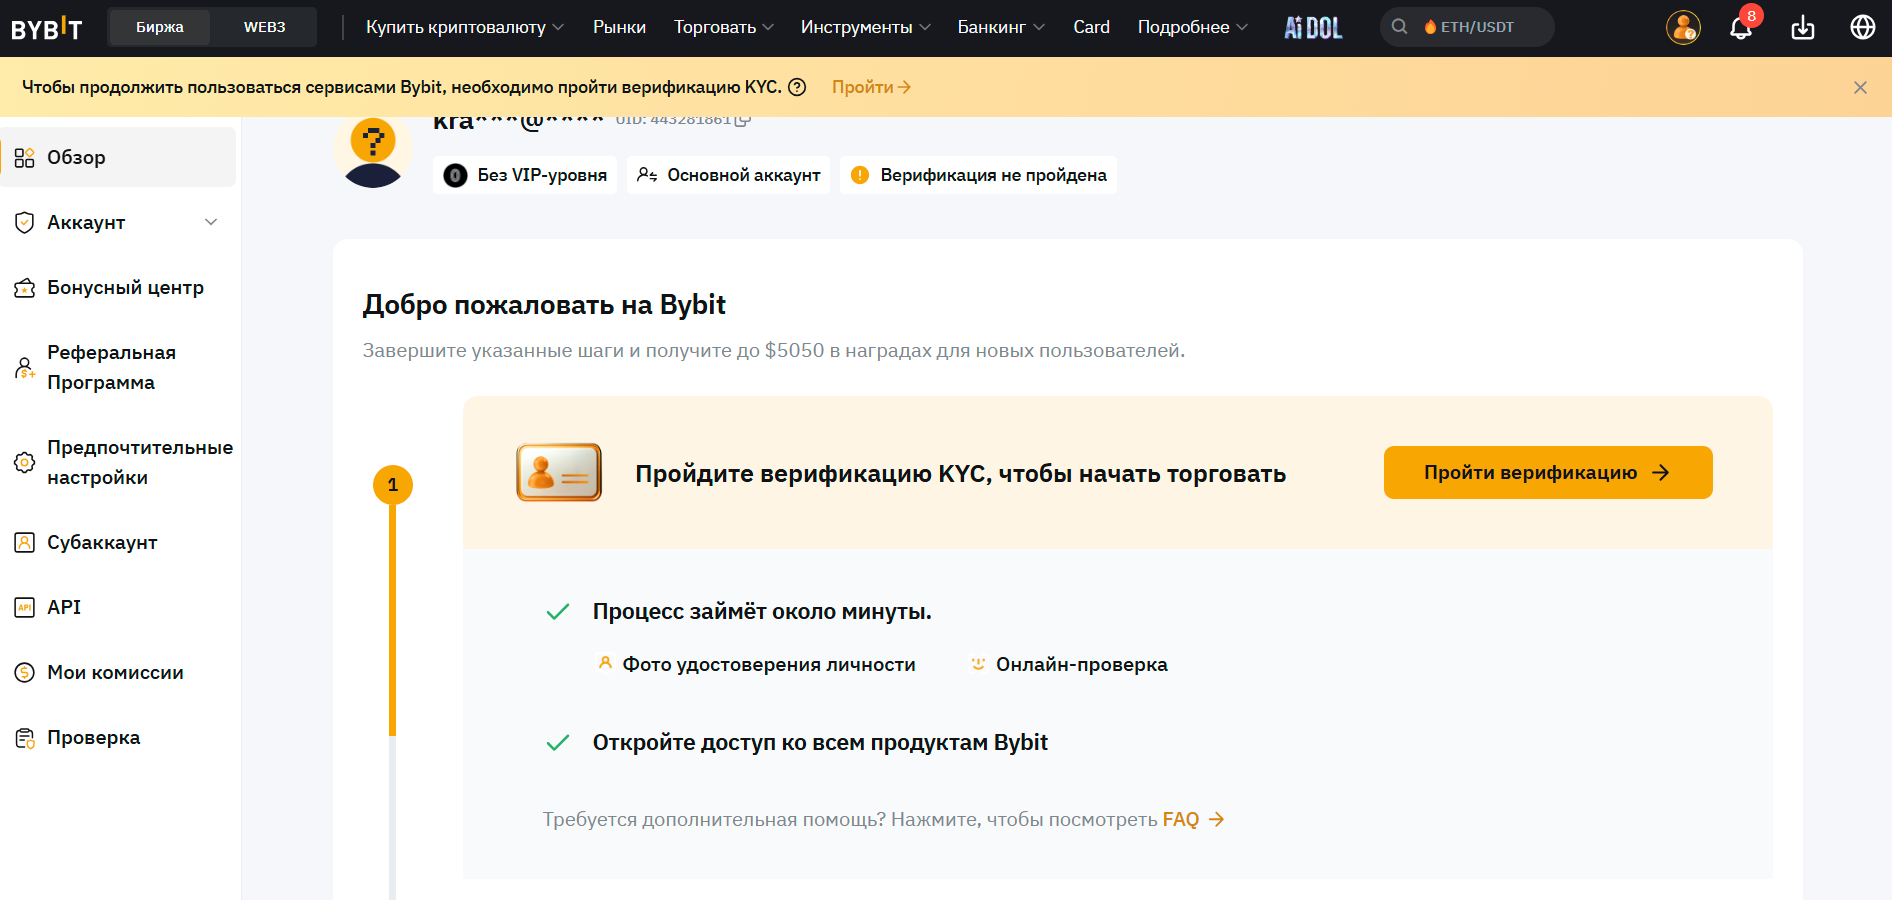Click the KYC help question mark icon

tap(797, 87)
